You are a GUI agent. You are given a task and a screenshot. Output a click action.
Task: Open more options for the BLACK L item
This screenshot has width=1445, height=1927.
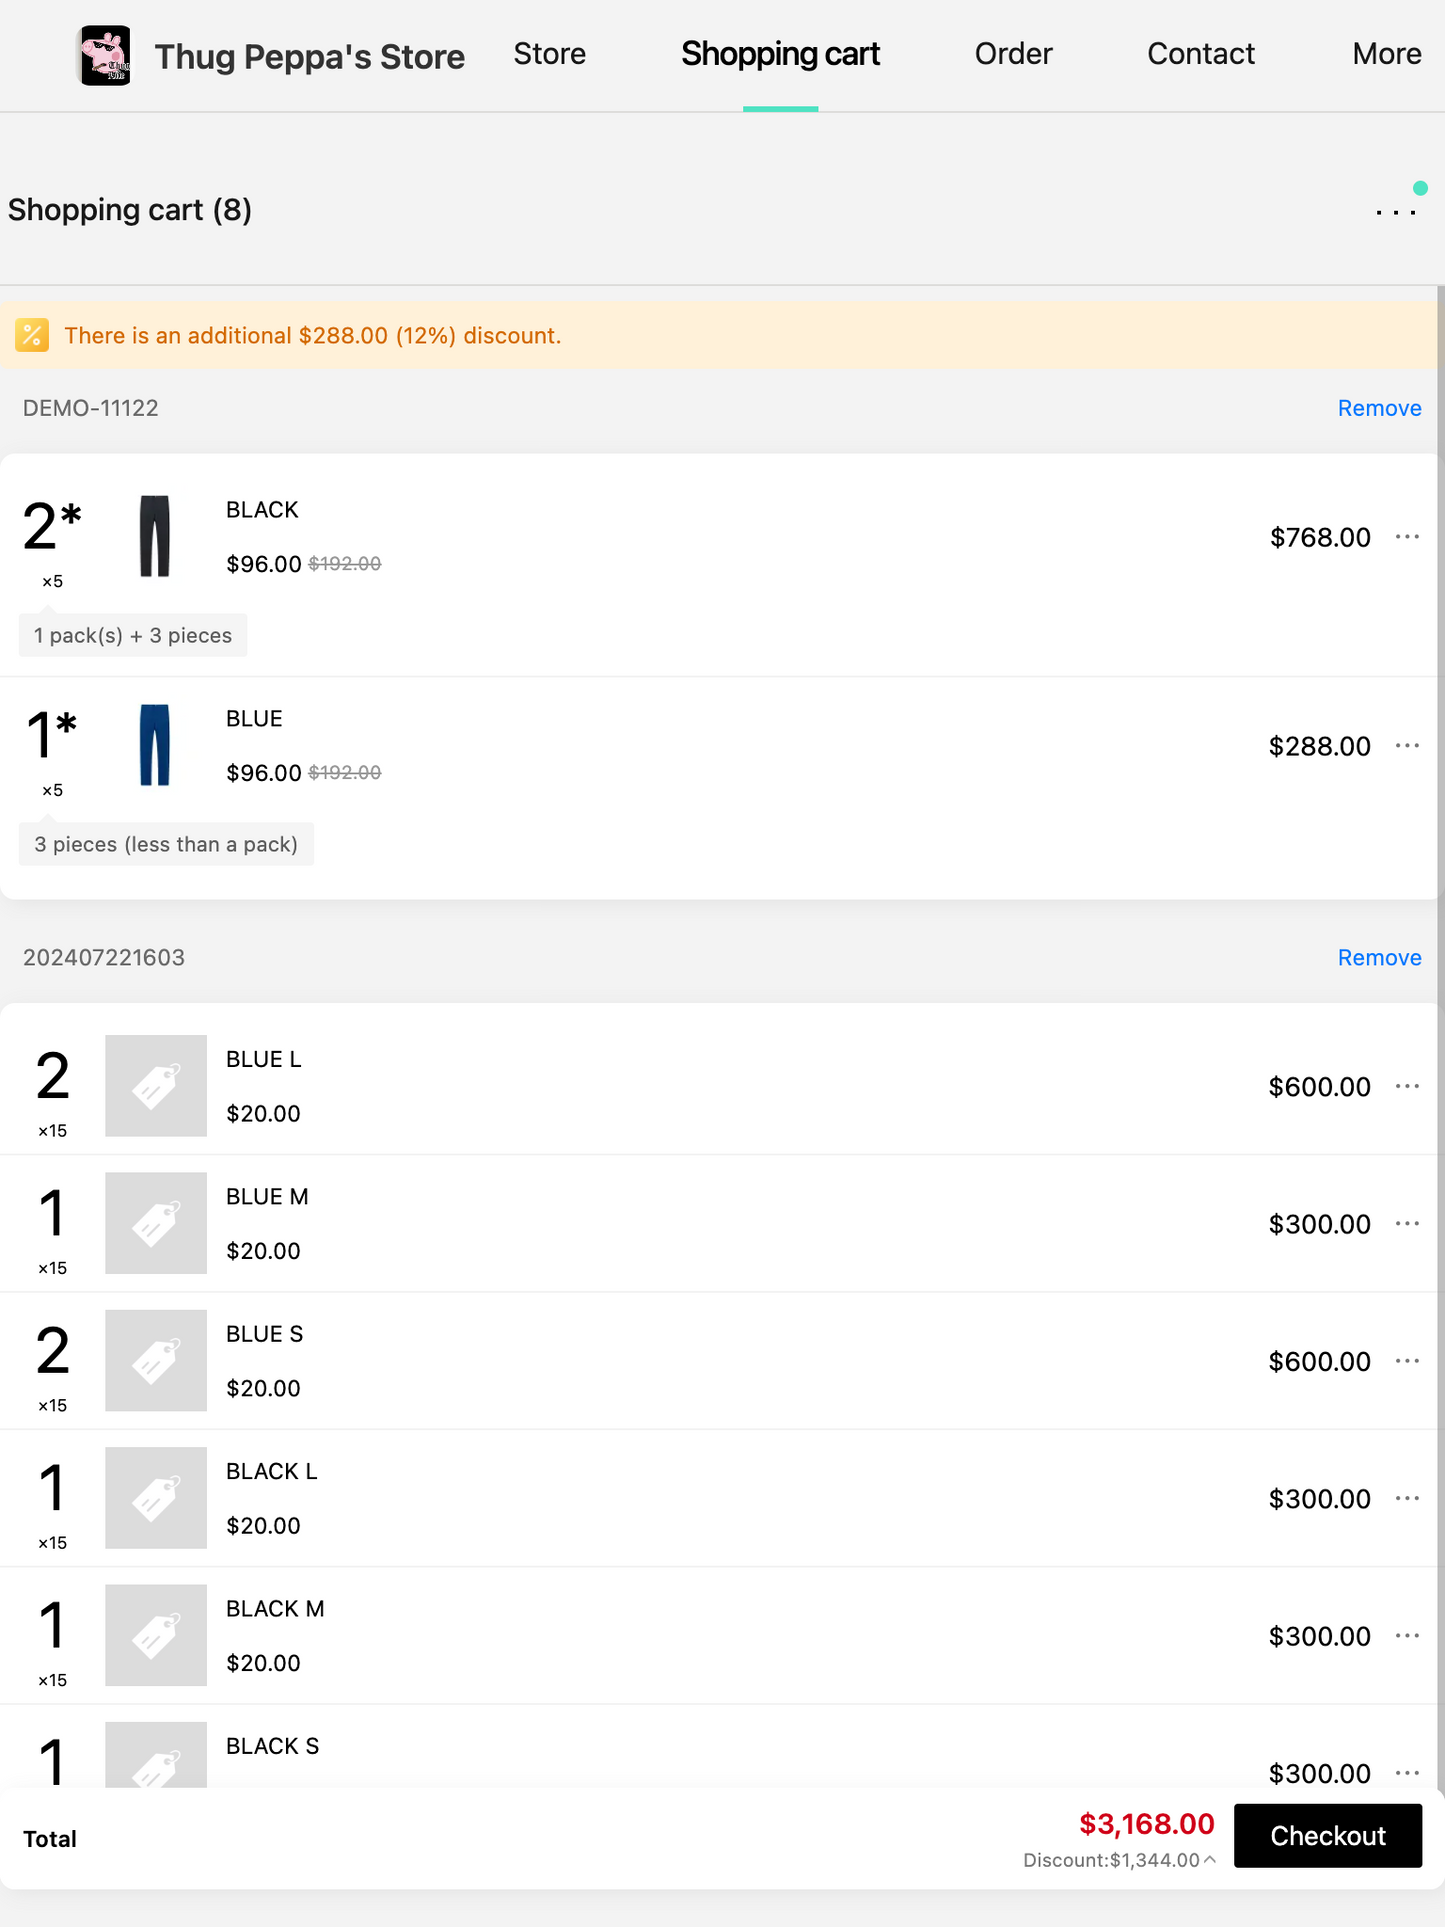click(1407, 1499)
